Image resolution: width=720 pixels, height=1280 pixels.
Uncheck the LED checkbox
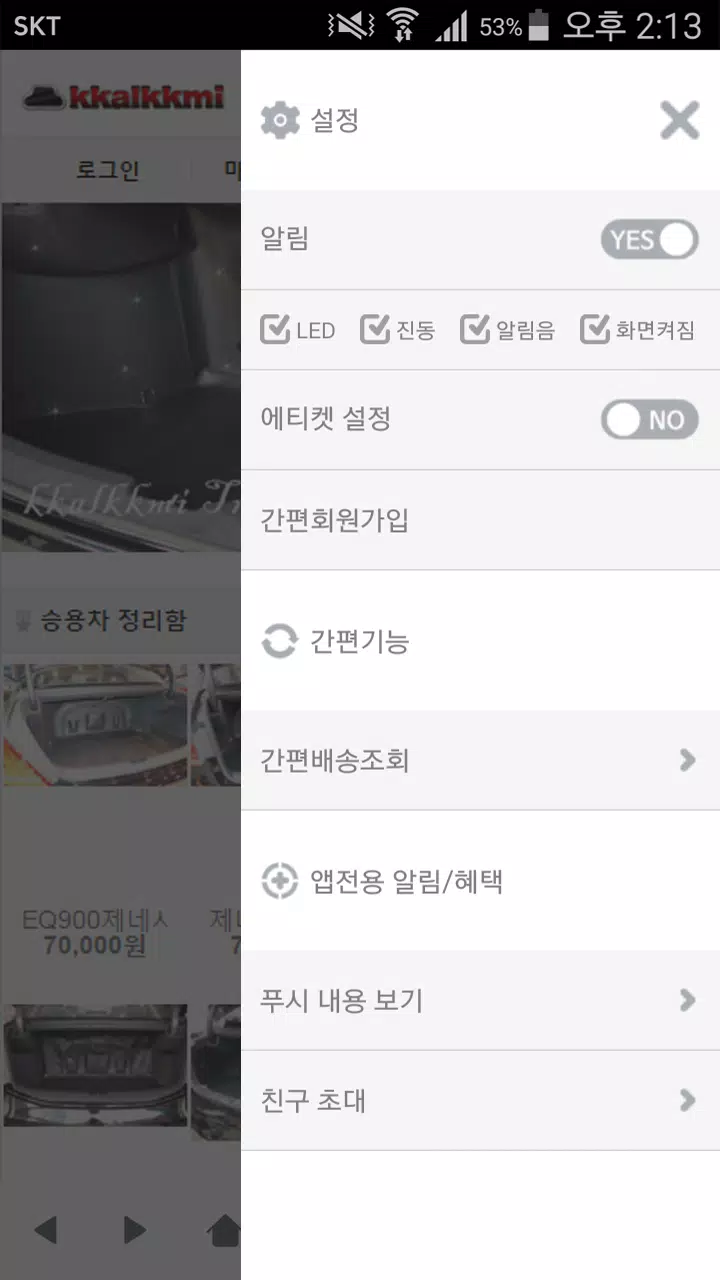[x=275, y=329]
